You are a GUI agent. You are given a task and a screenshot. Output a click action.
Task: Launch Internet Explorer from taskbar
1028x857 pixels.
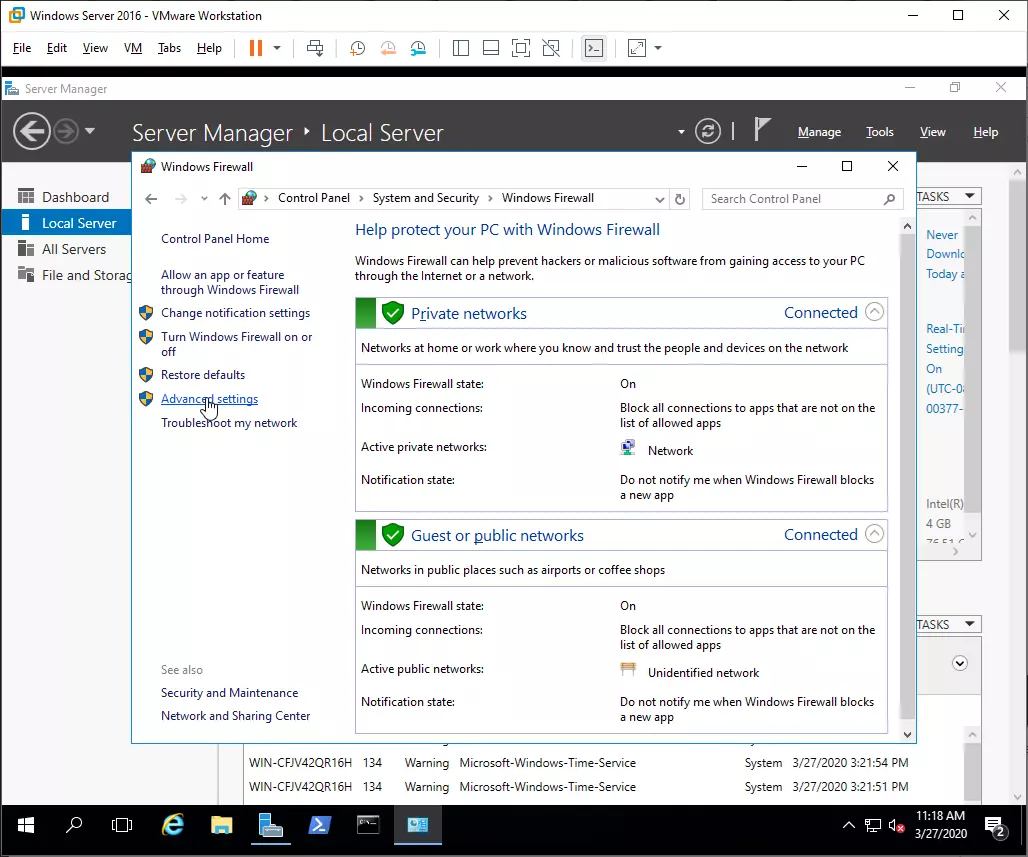coord(172,825)
